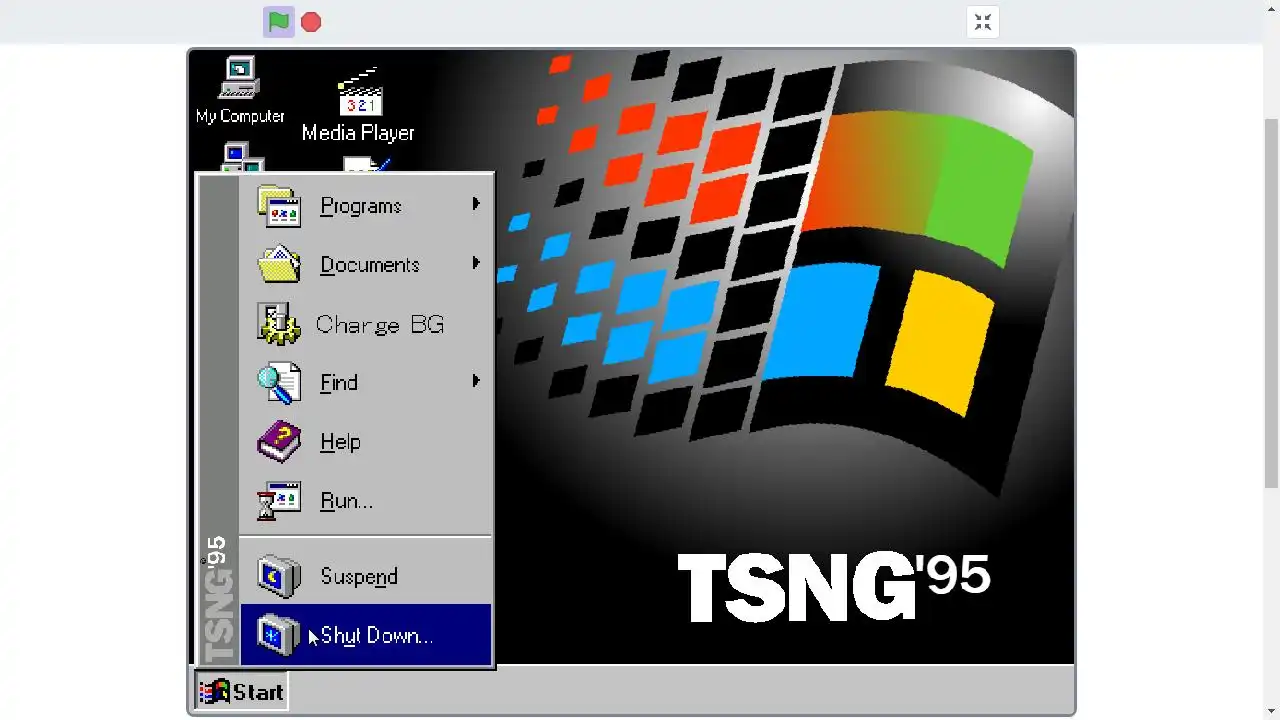Choose Change BG from Start menu
This screenshot has height=720, width=1280.
pos(366,323)
